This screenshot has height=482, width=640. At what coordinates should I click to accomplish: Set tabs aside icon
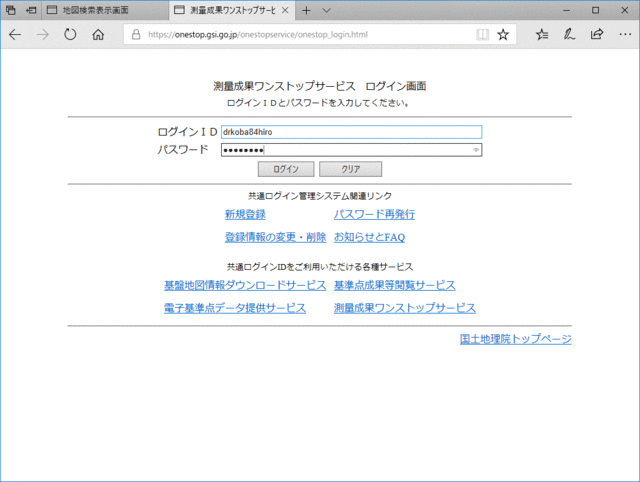(31, 10)
